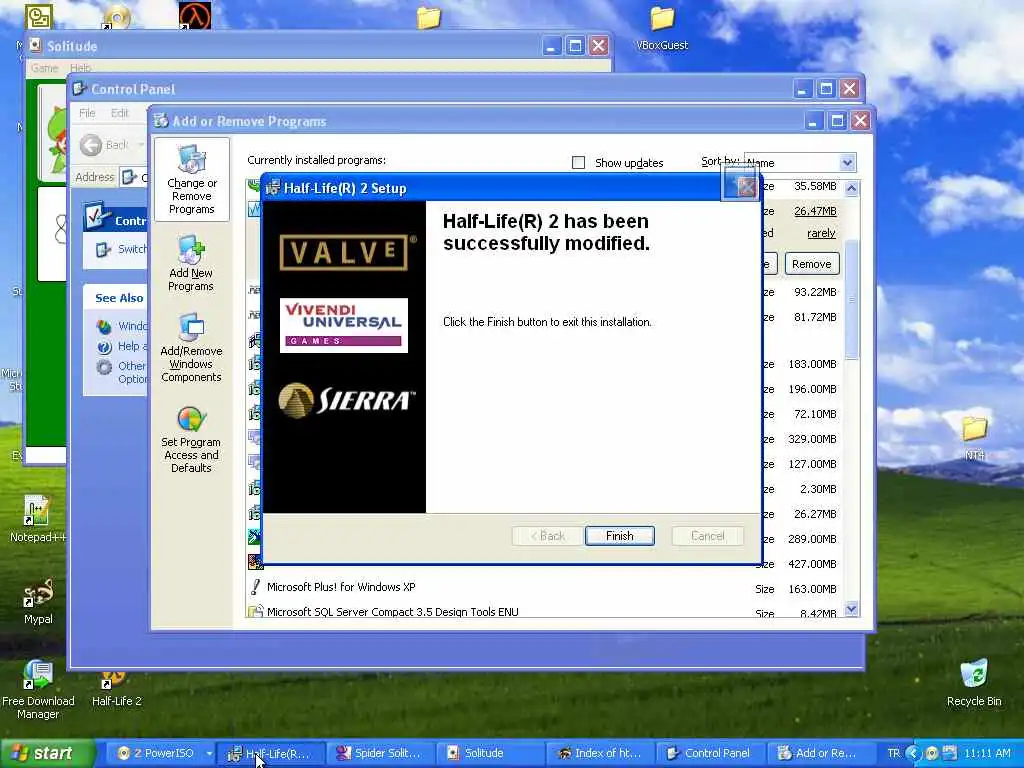Minimize the Control Panel window
This screenshot has height=768, width=1024.
(803, 89)
